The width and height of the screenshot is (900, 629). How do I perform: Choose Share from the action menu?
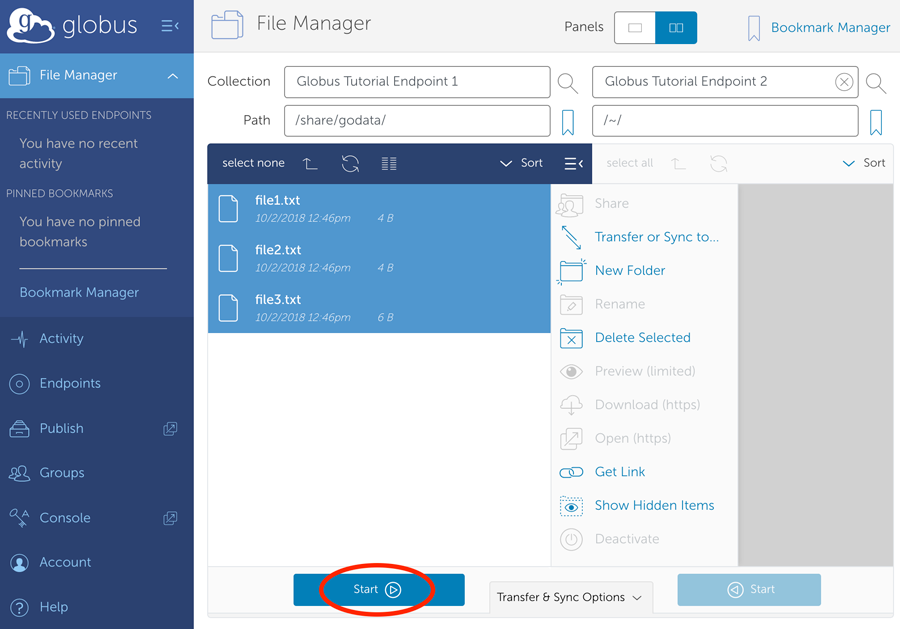[x=611, y=204]
